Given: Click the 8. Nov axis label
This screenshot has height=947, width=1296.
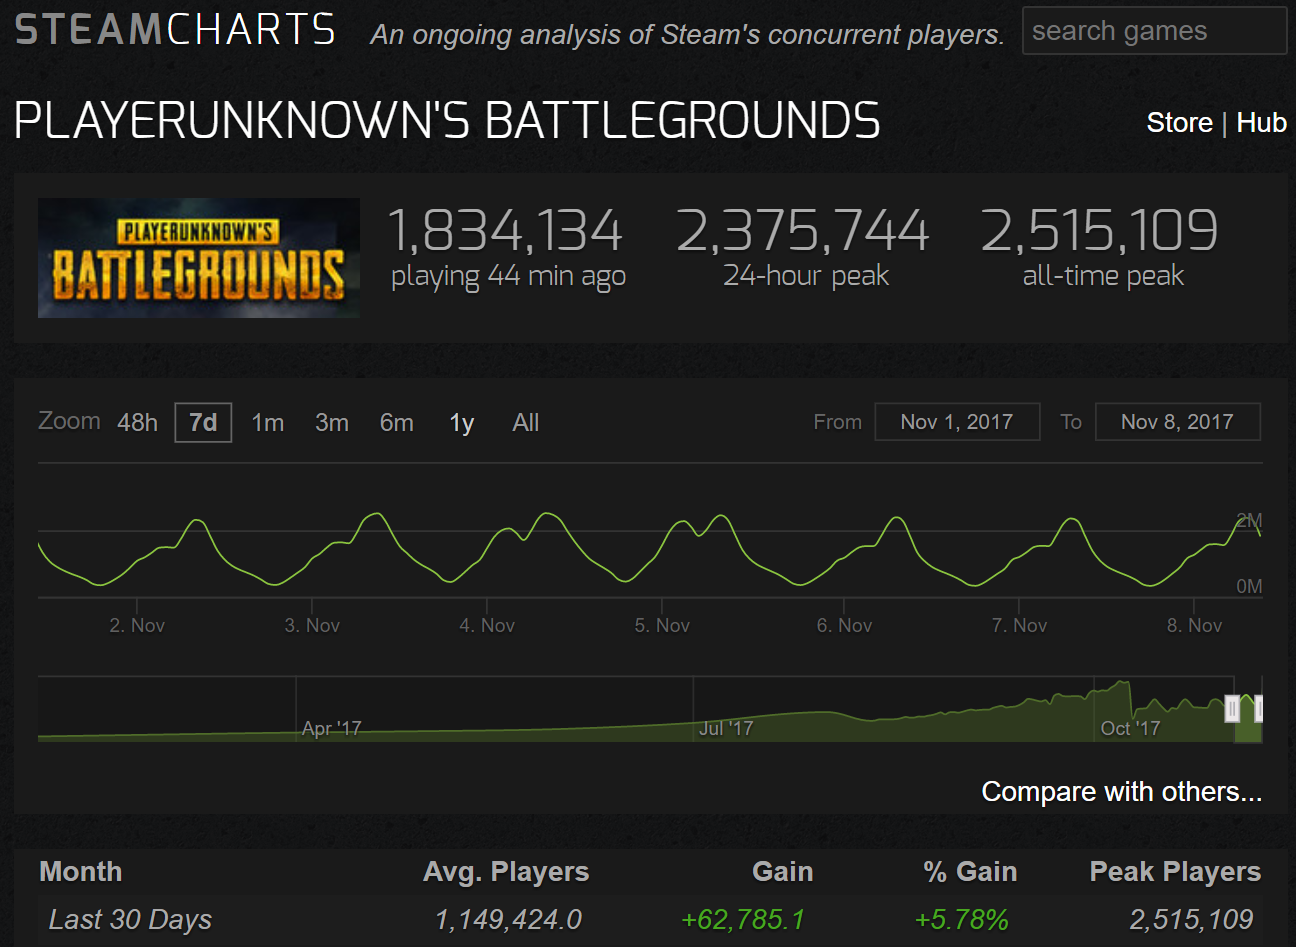Looking at the screenshot, I should coord(1194,625).
